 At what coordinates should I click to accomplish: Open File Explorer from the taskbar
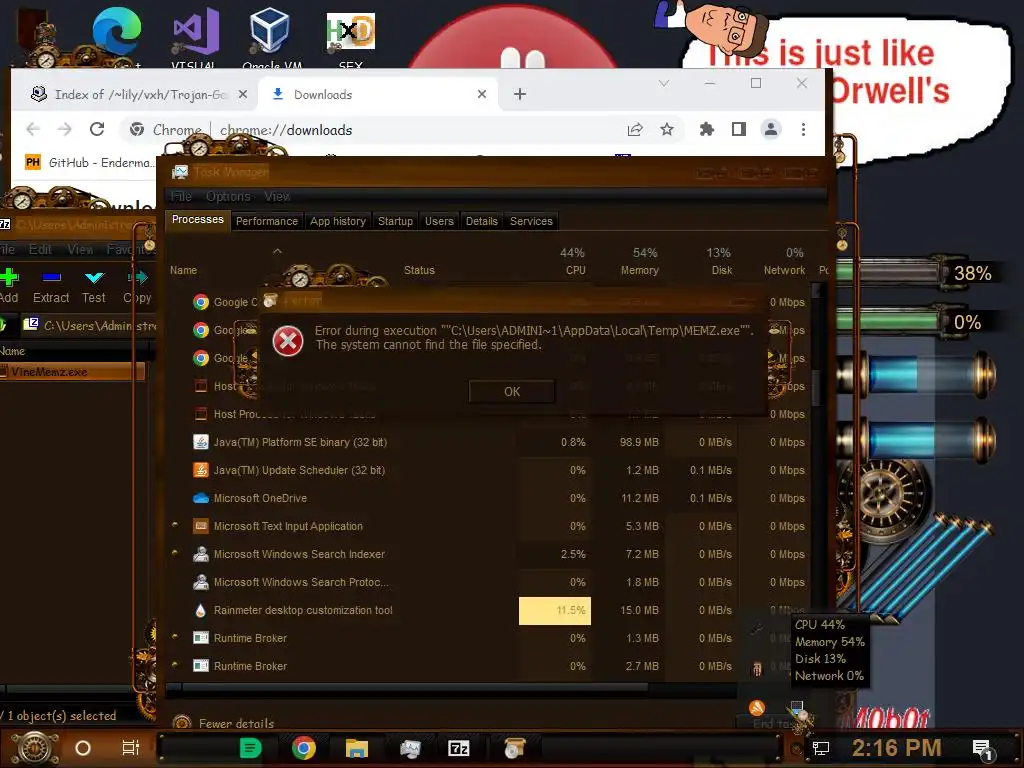pyautogui.click(x=357, y=748)
